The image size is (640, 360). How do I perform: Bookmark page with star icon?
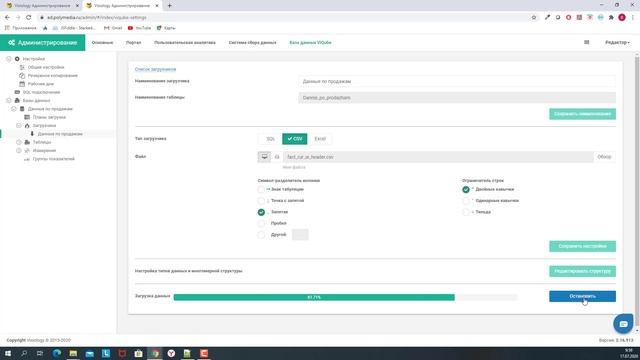coord(533,18)
